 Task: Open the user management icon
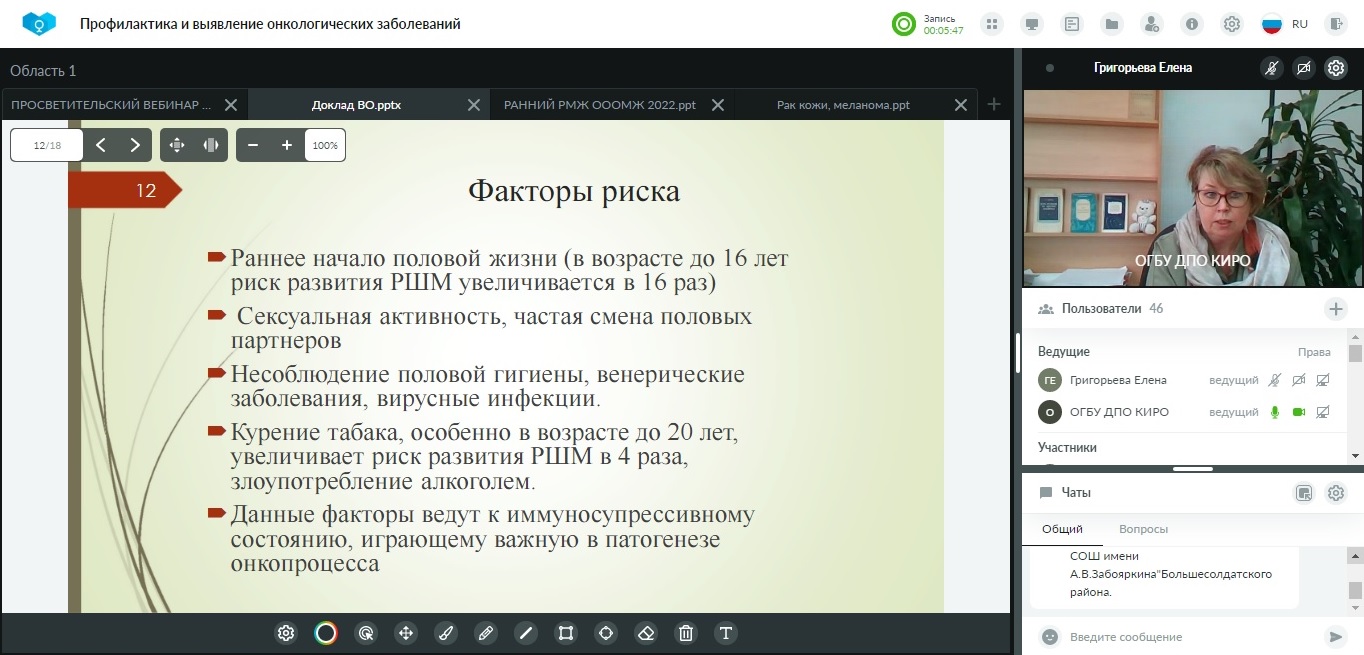click(x=1152, y=24)
